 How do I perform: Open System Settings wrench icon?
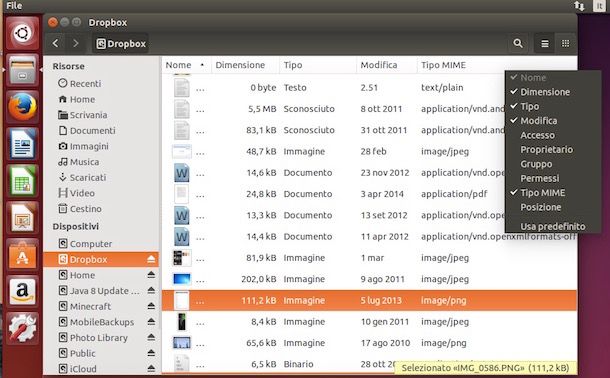click(22, 328)
